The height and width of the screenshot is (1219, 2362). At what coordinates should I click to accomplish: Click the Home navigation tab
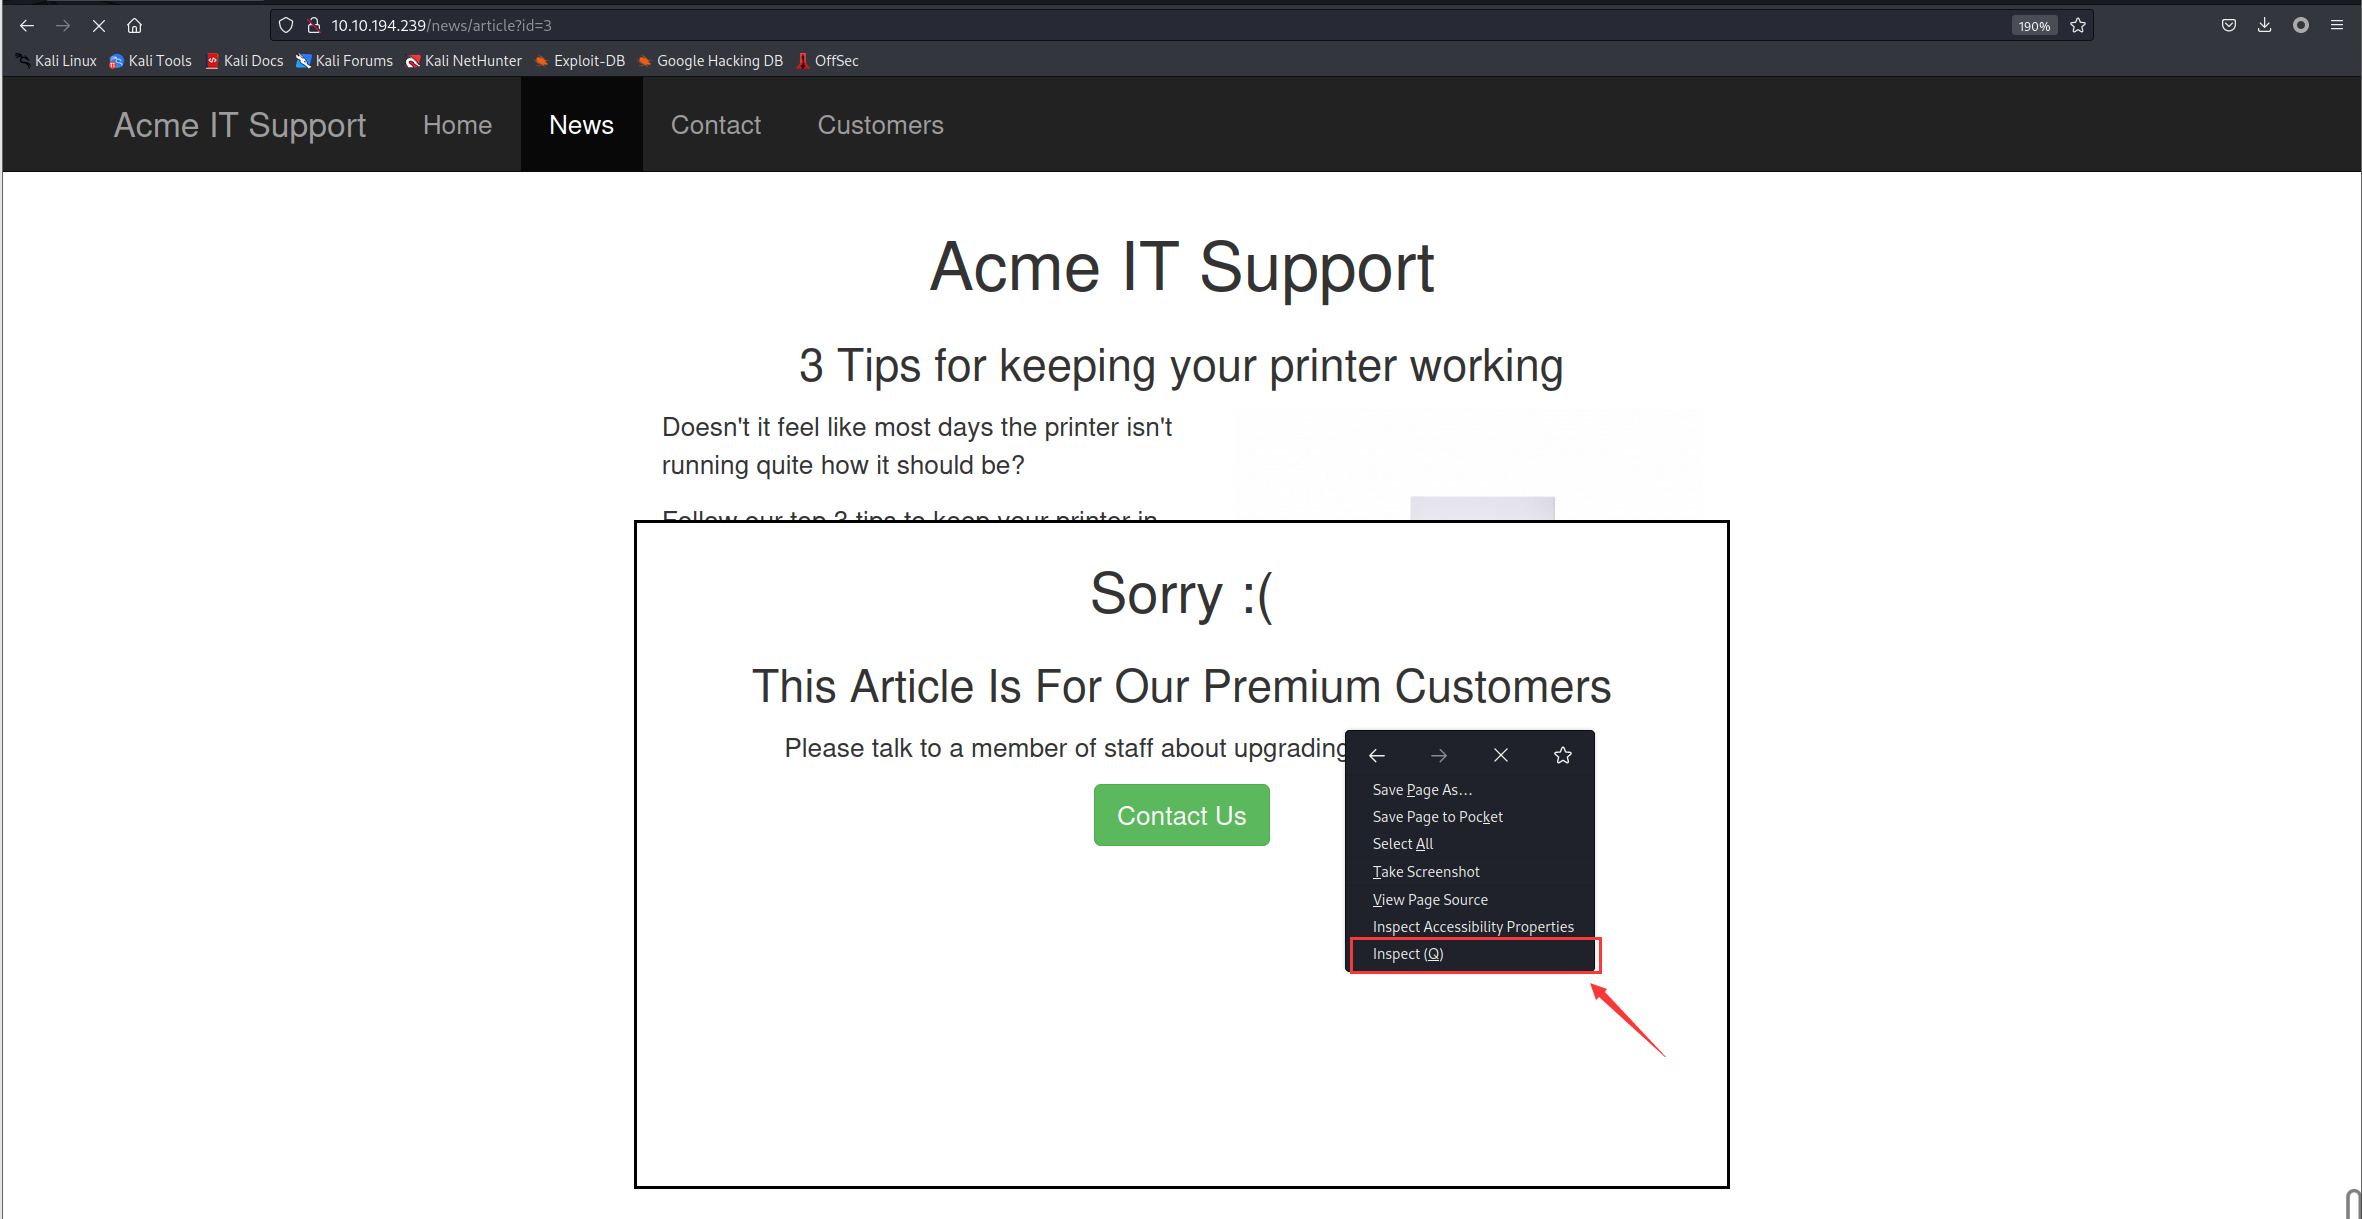tap(457, 124)
